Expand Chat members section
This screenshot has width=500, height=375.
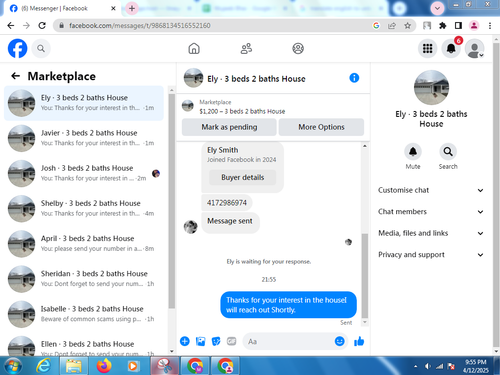[x=431, y=212]
